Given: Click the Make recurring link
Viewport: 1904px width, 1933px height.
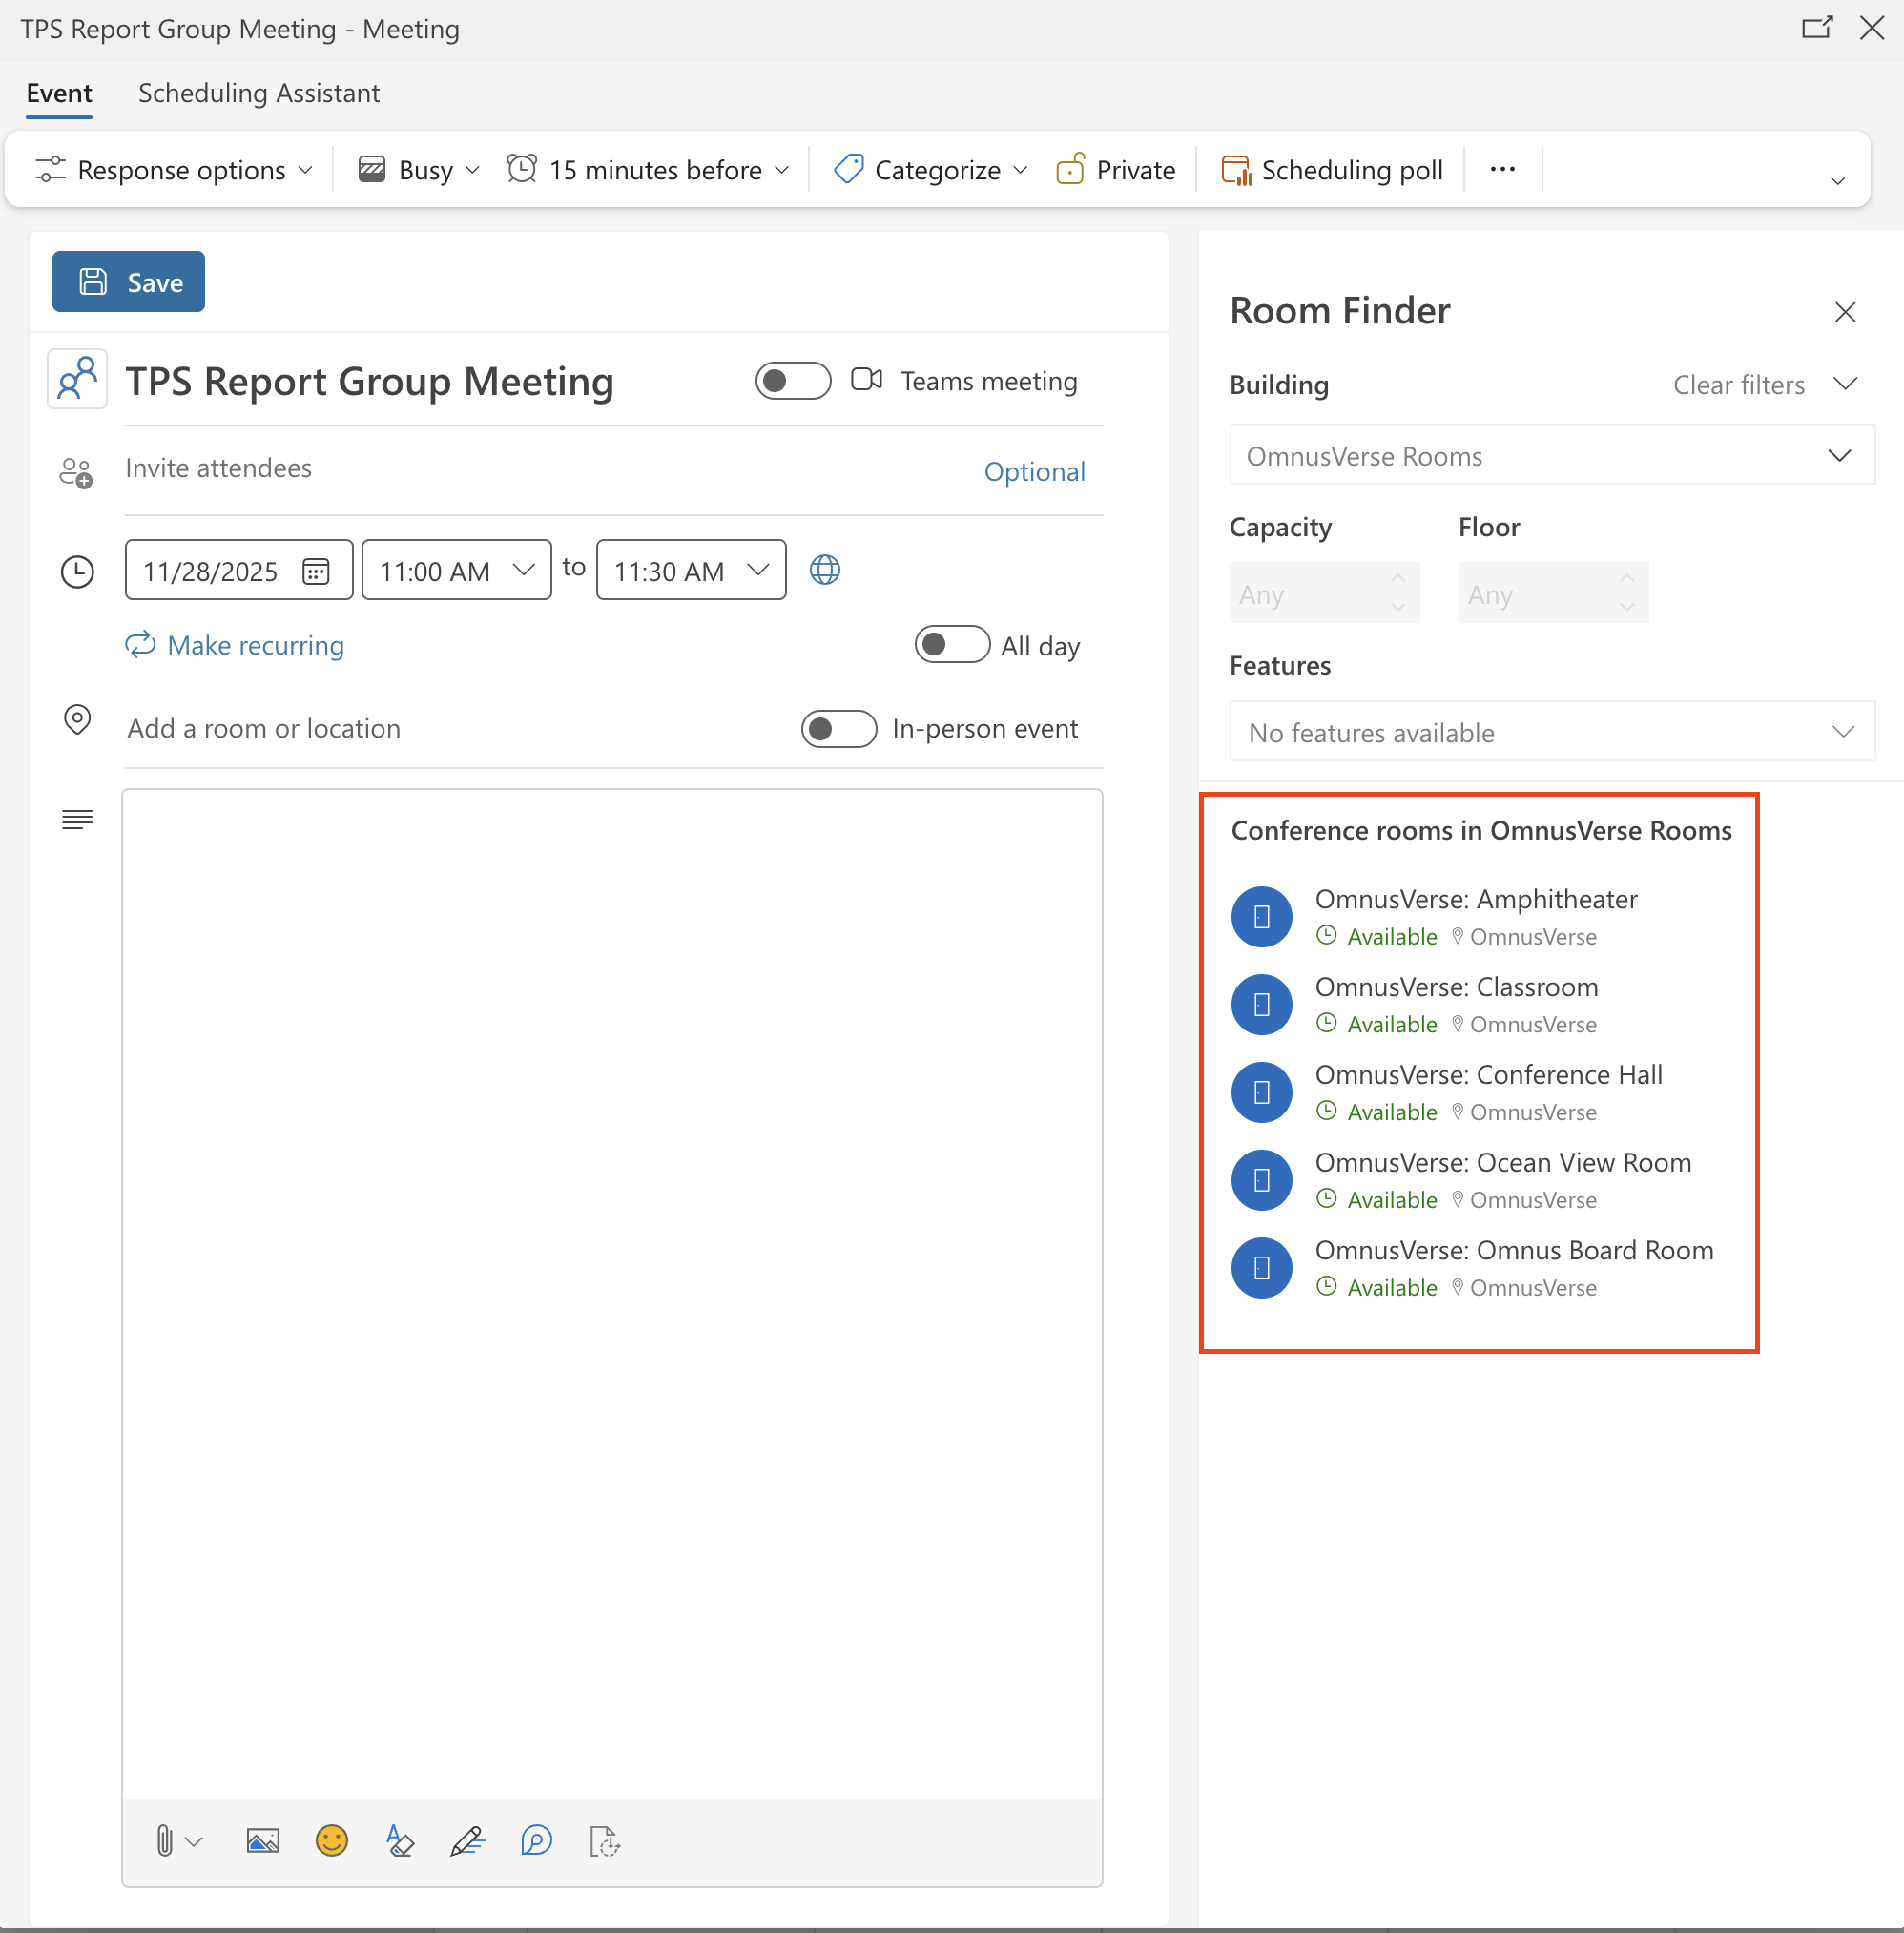Looking at the screenshot, I should (x=255, y=645).
